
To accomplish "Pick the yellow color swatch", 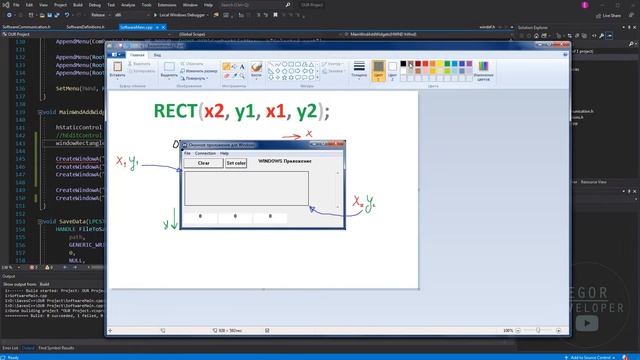I will pyautogui.click(x=440, y=64).
